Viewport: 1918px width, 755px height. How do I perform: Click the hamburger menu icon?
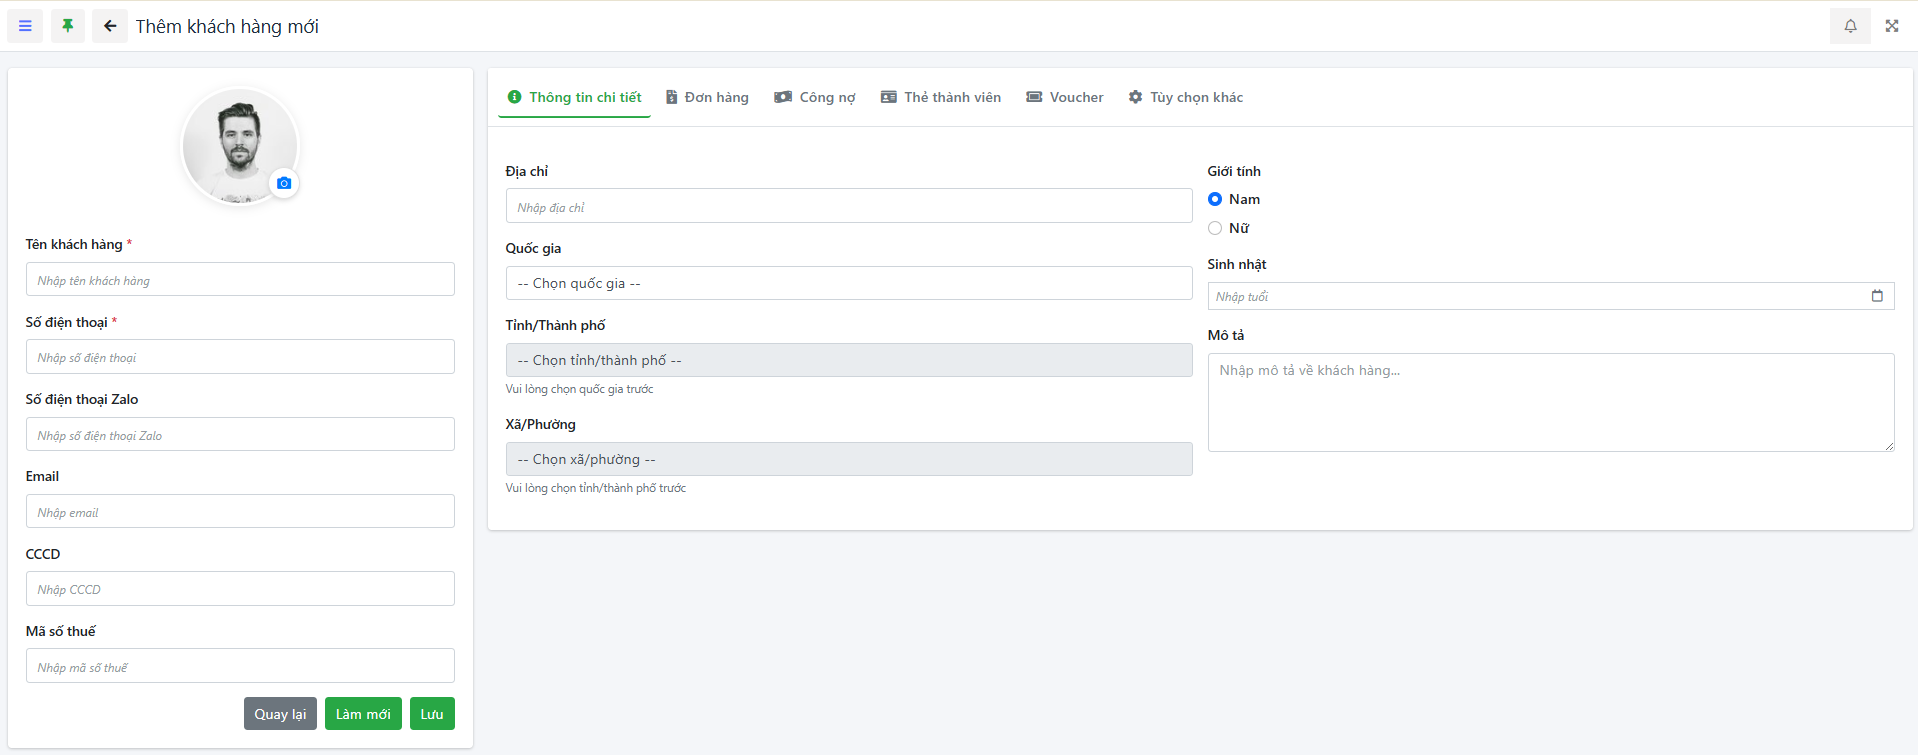[25, 26]
